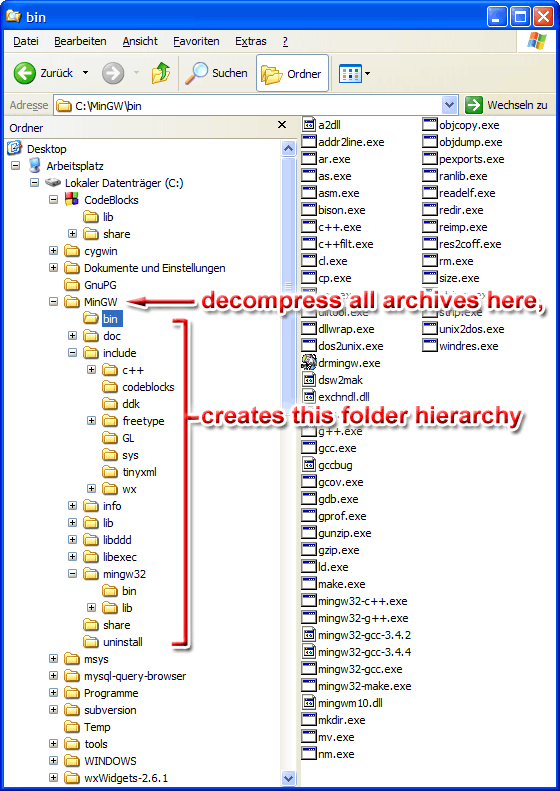Select the bison.exe file icon
This screenshot has width=560, height=791.
click(x=309, y=210)
